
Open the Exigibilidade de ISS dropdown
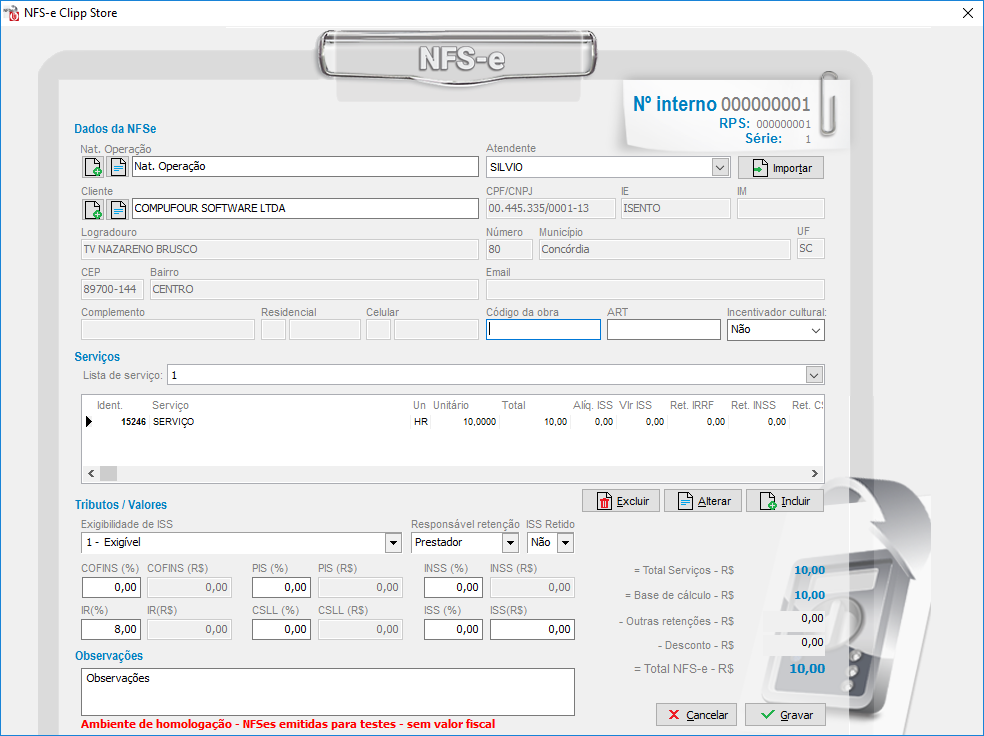393,543
